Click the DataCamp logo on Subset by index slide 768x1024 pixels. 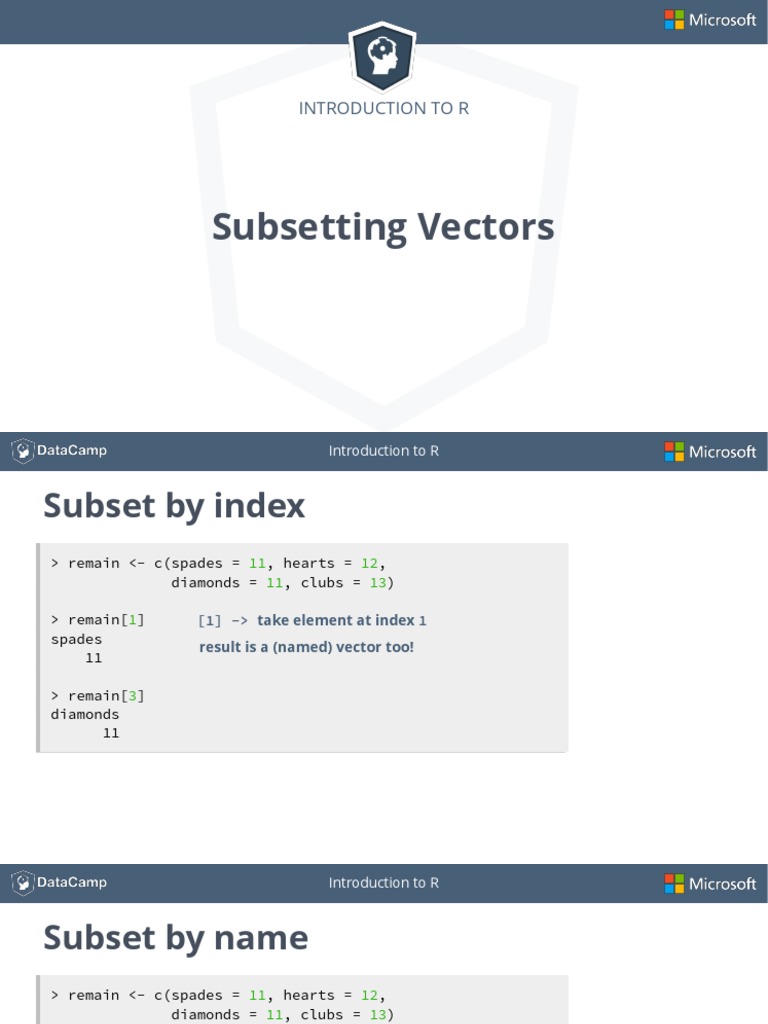click(59, 451)
